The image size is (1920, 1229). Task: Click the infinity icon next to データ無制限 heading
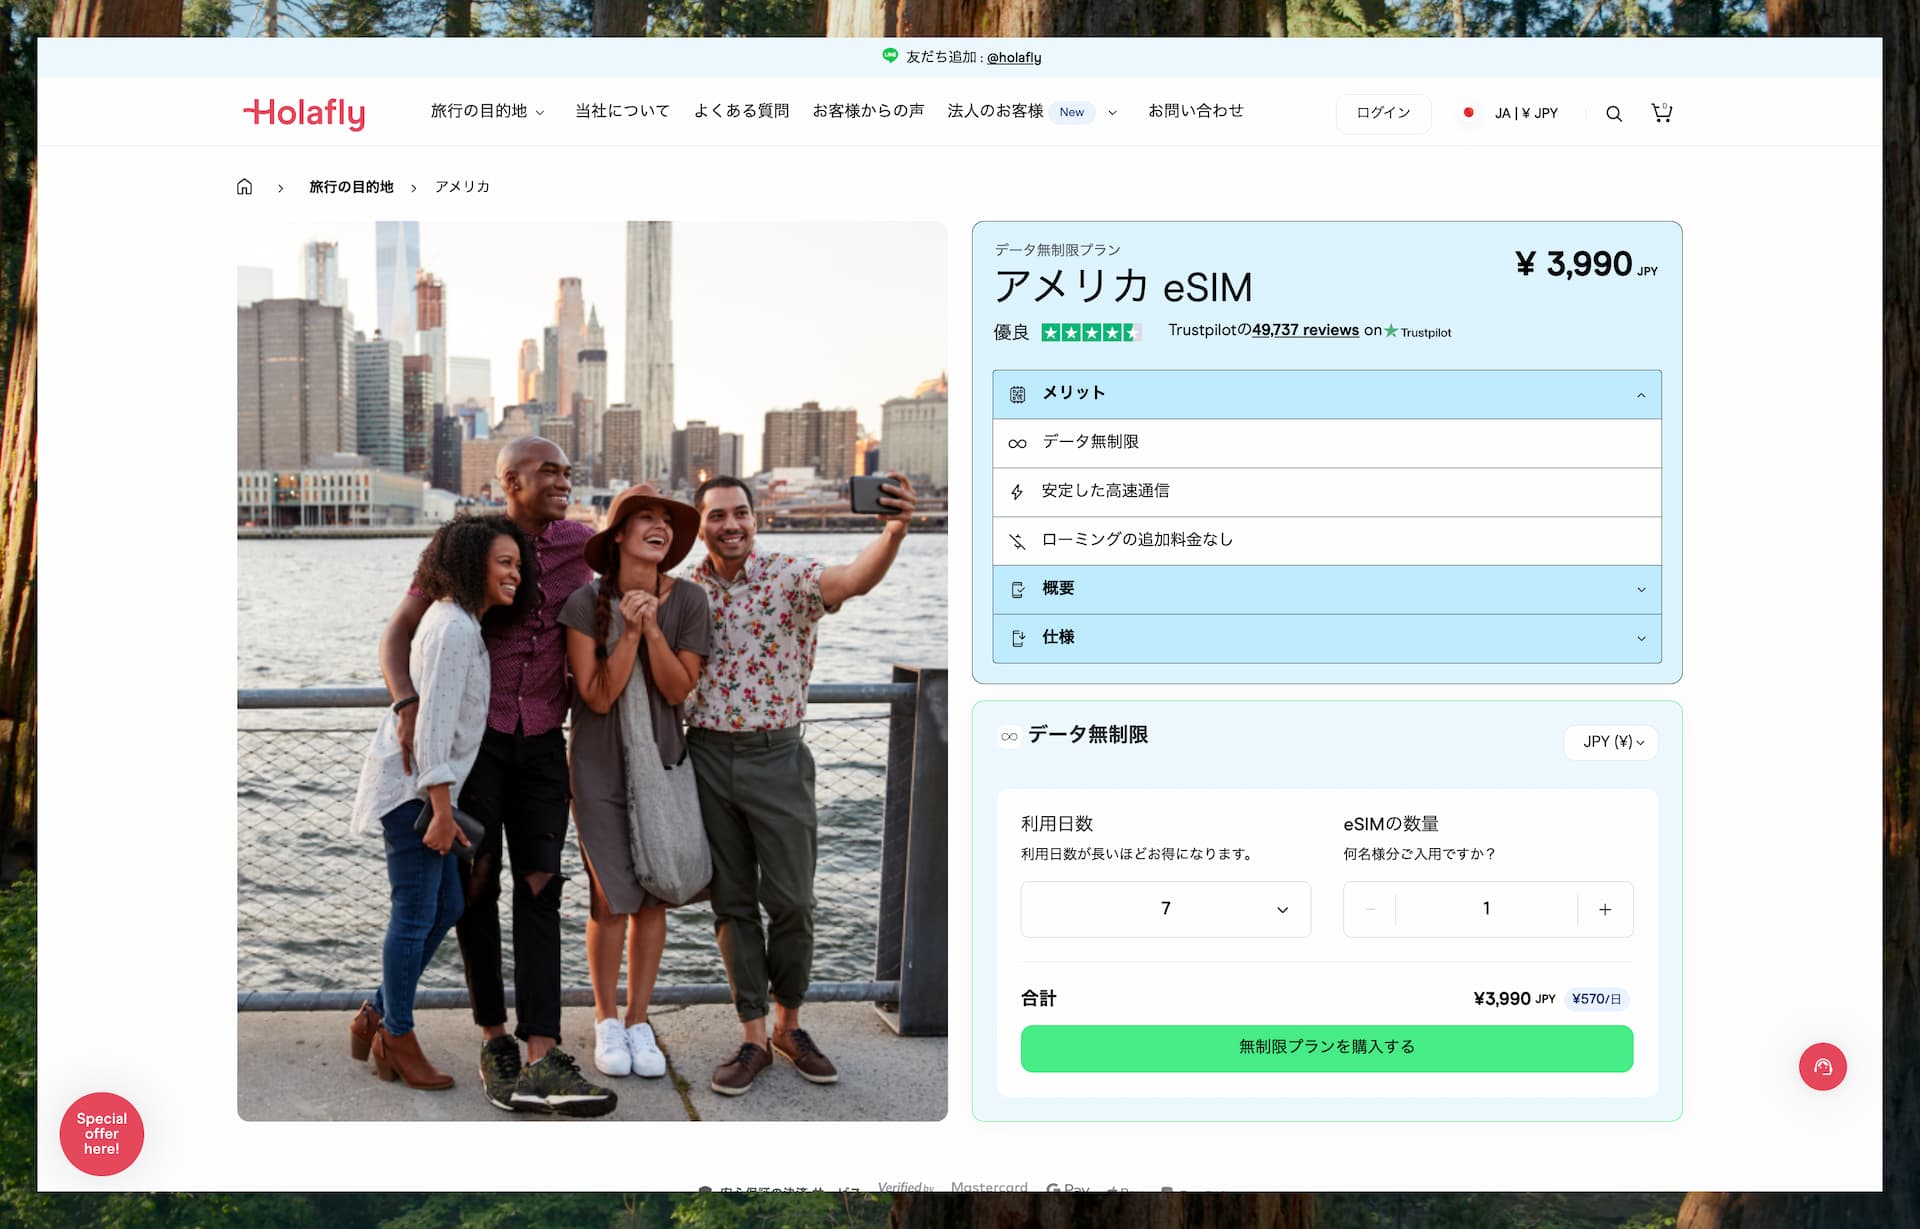[1009, 737]
